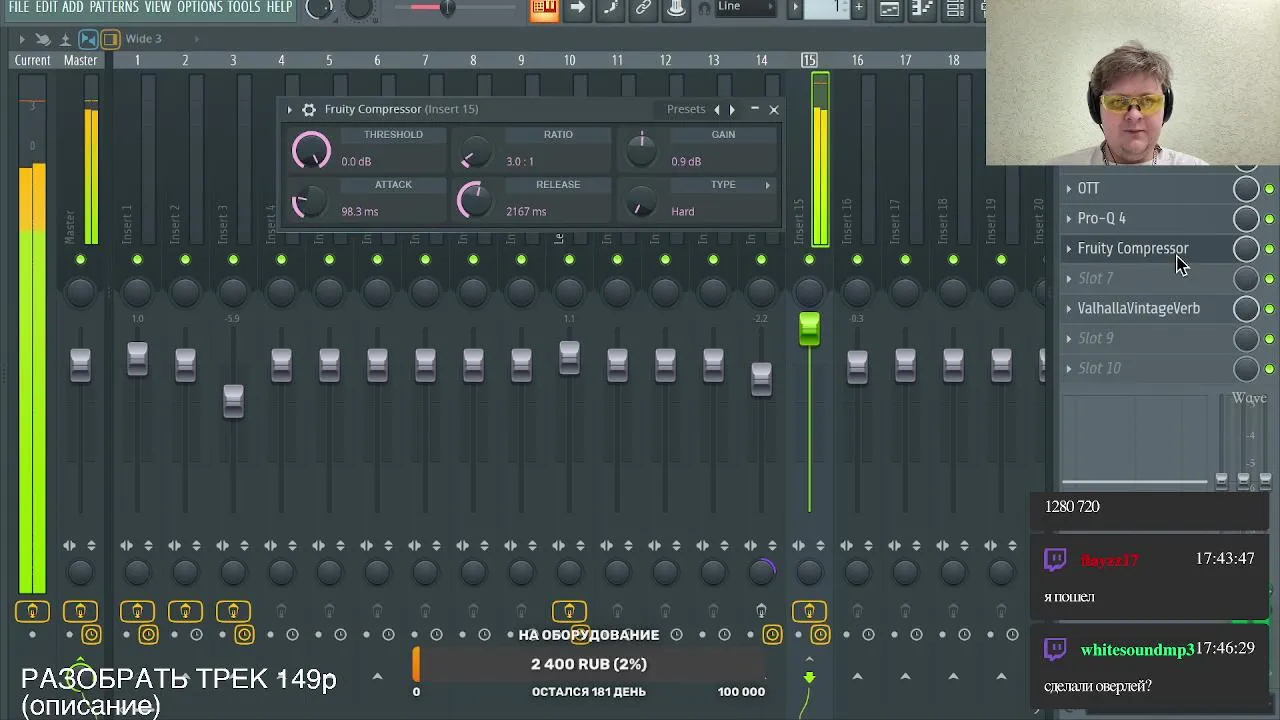Toggle the orange-outlined mixer view icon
The height and width of the screenshot is (720, 1280).
[x=110, y=39]
